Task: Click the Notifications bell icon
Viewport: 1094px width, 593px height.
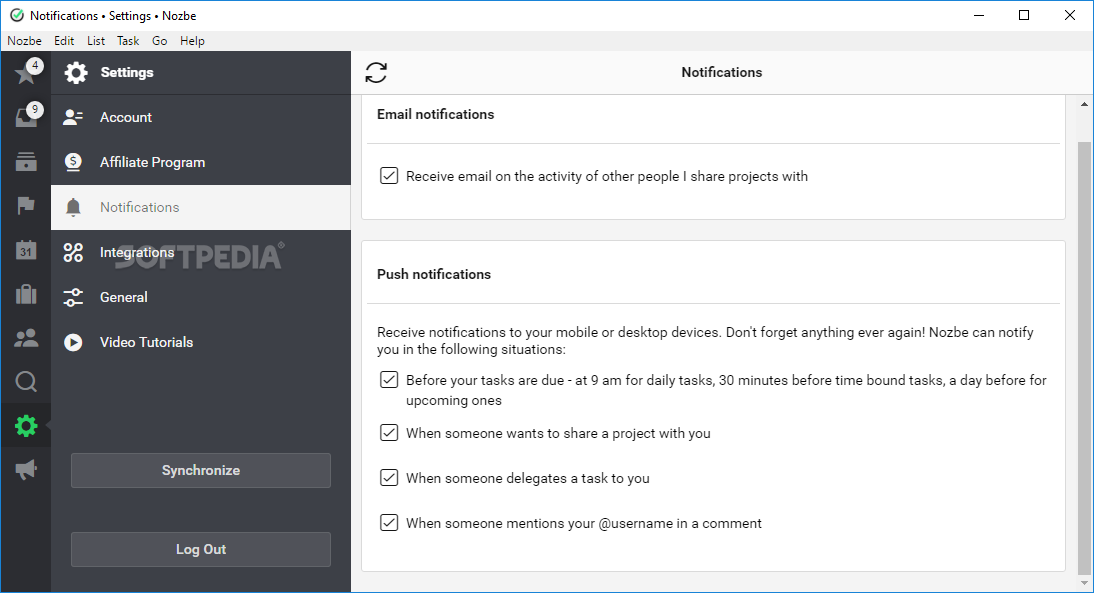Action: coord(73,207)
